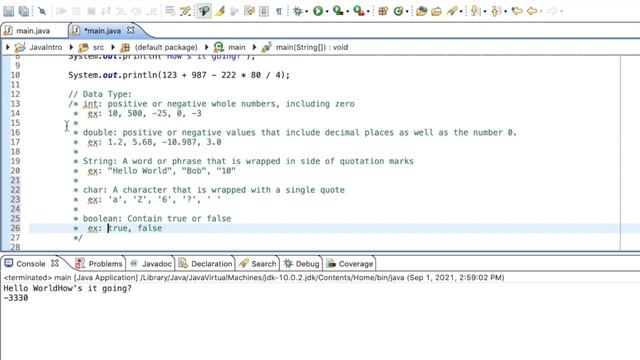
Task: Open the Coverage view tab
Action: point(356,264)
